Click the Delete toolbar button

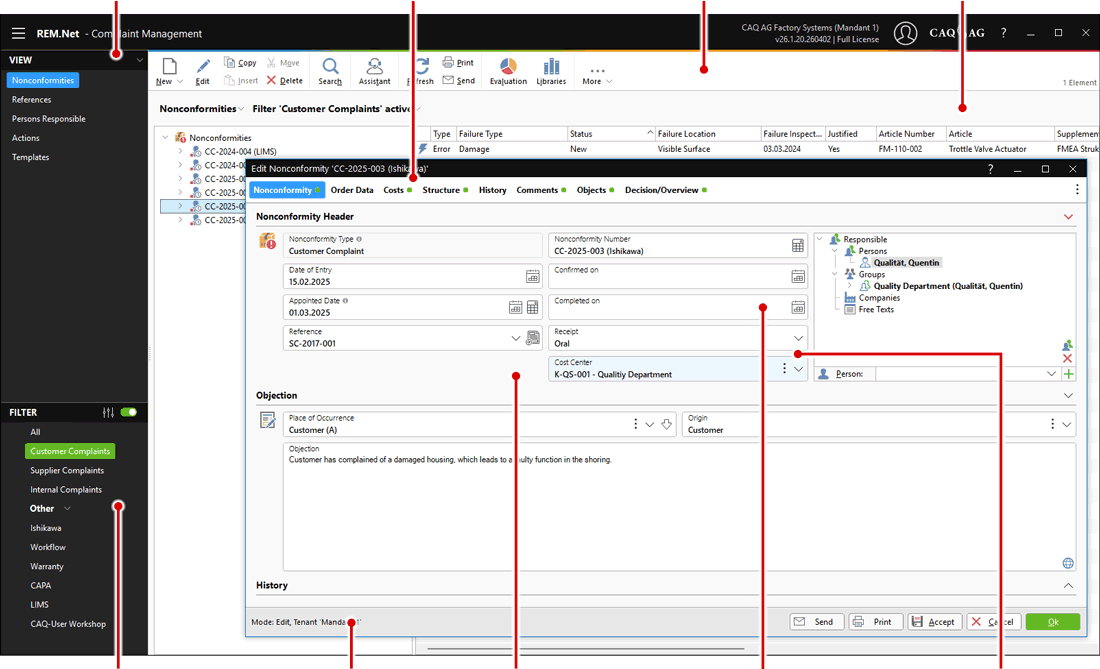(x=284, y=81)
